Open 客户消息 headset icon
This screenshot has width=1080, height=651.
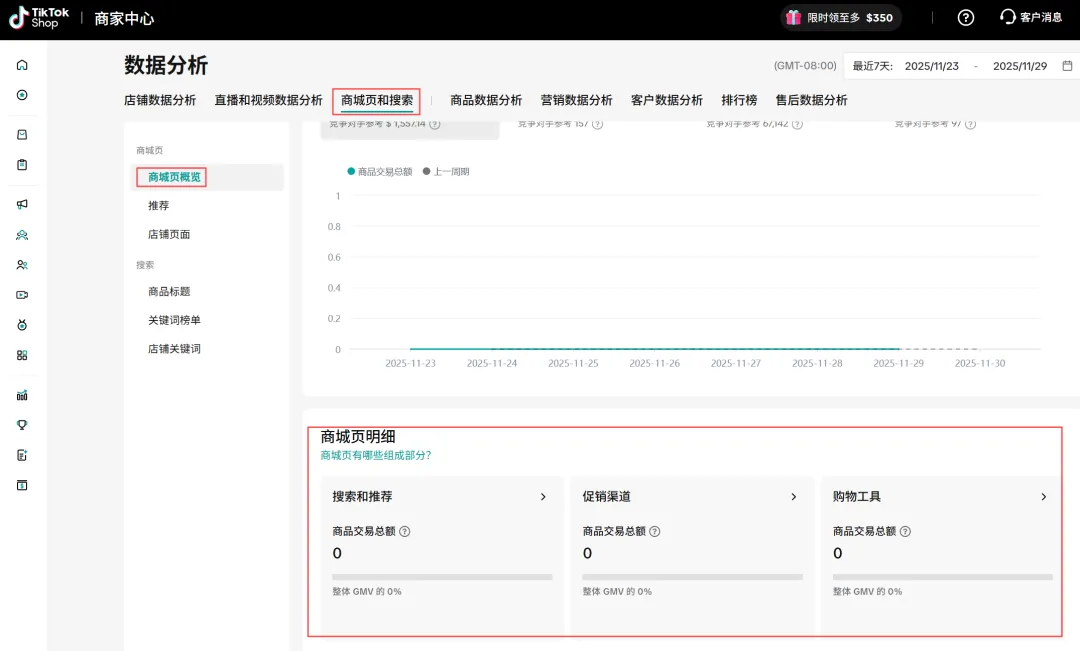pos(1008,18)
